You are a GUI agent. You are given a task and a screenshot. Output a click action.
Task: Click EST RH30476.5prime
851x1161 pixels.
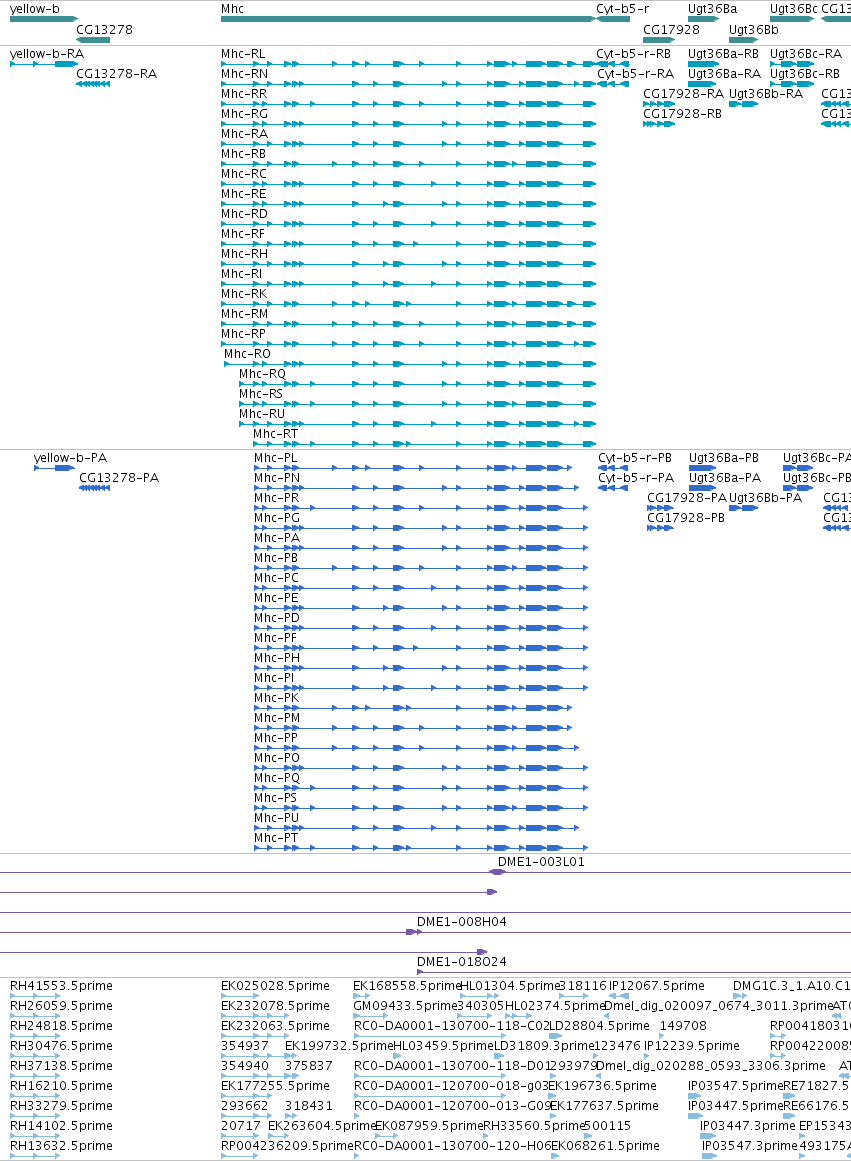coord(61,1046)
